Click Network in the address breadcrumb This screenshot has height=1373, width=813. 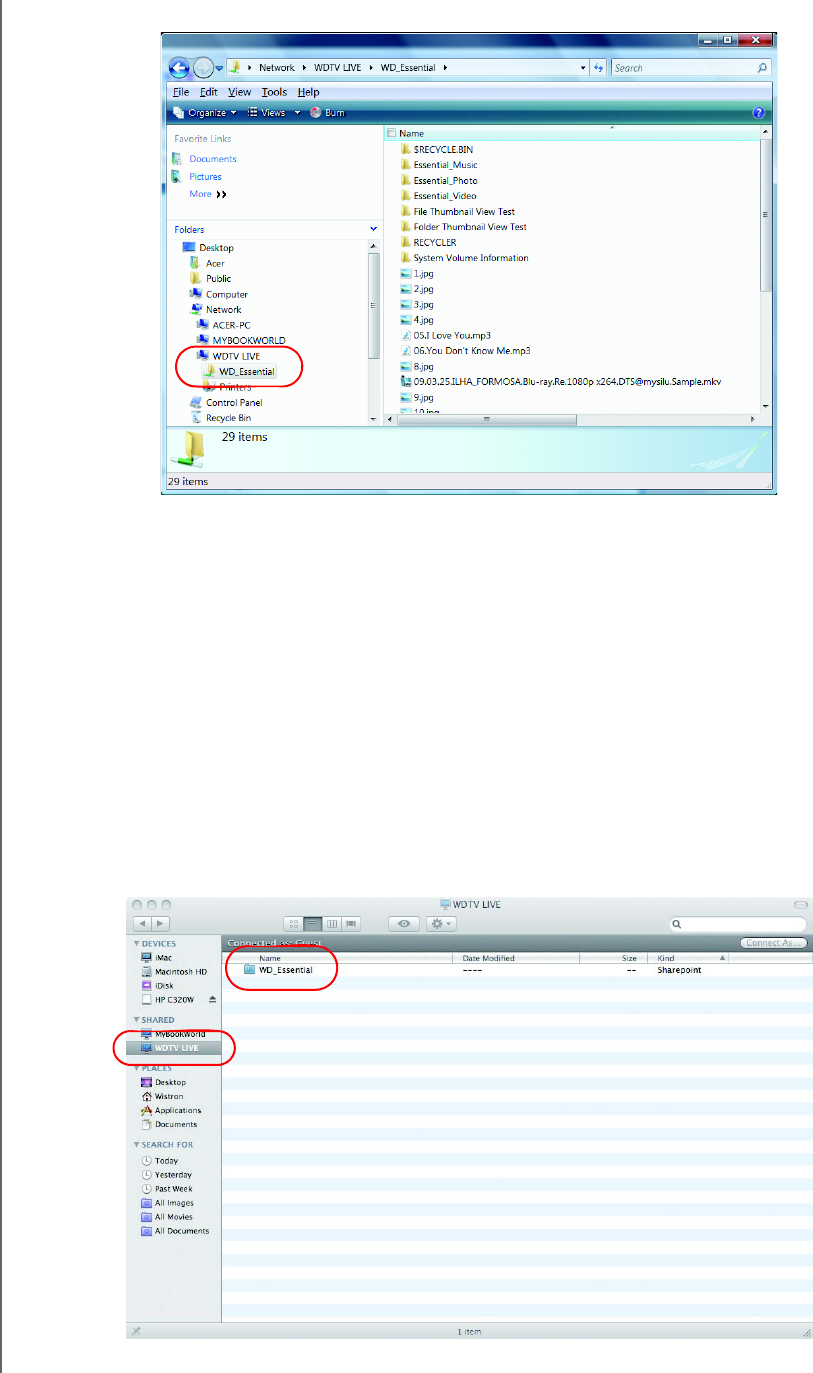coord(277,68)
